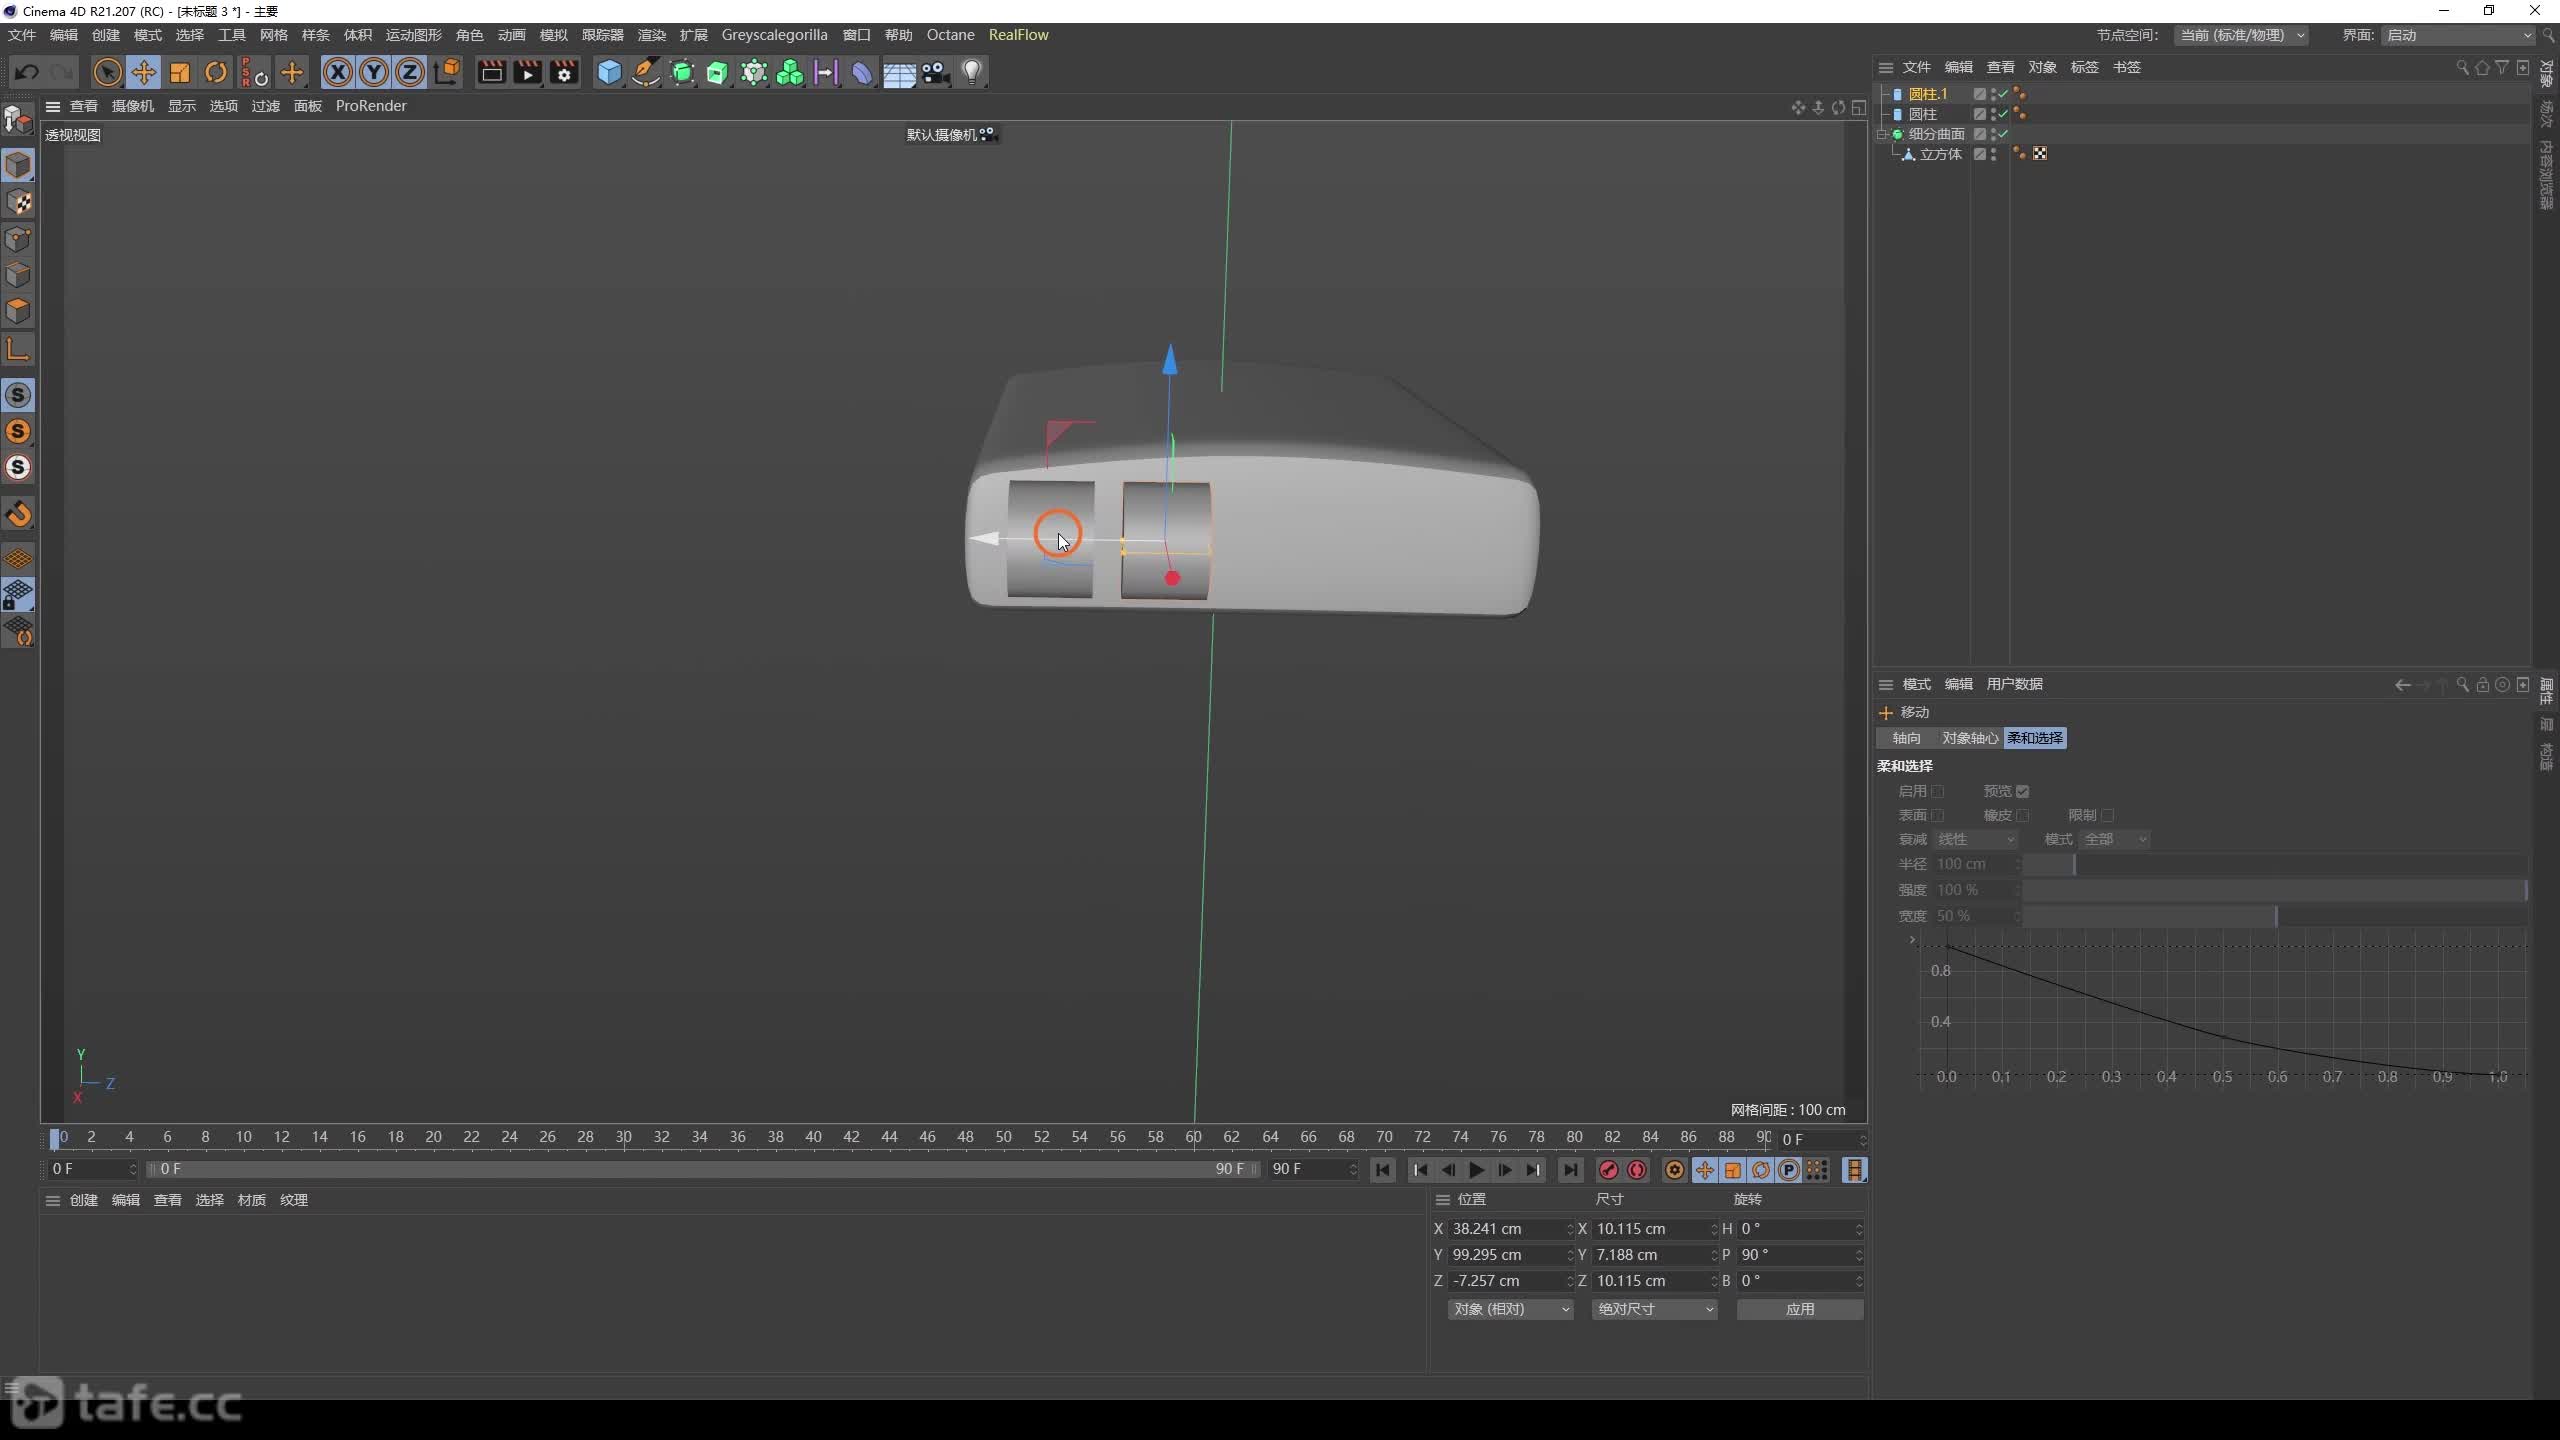Enable the Axis mode icon

(x=18, y=349)
